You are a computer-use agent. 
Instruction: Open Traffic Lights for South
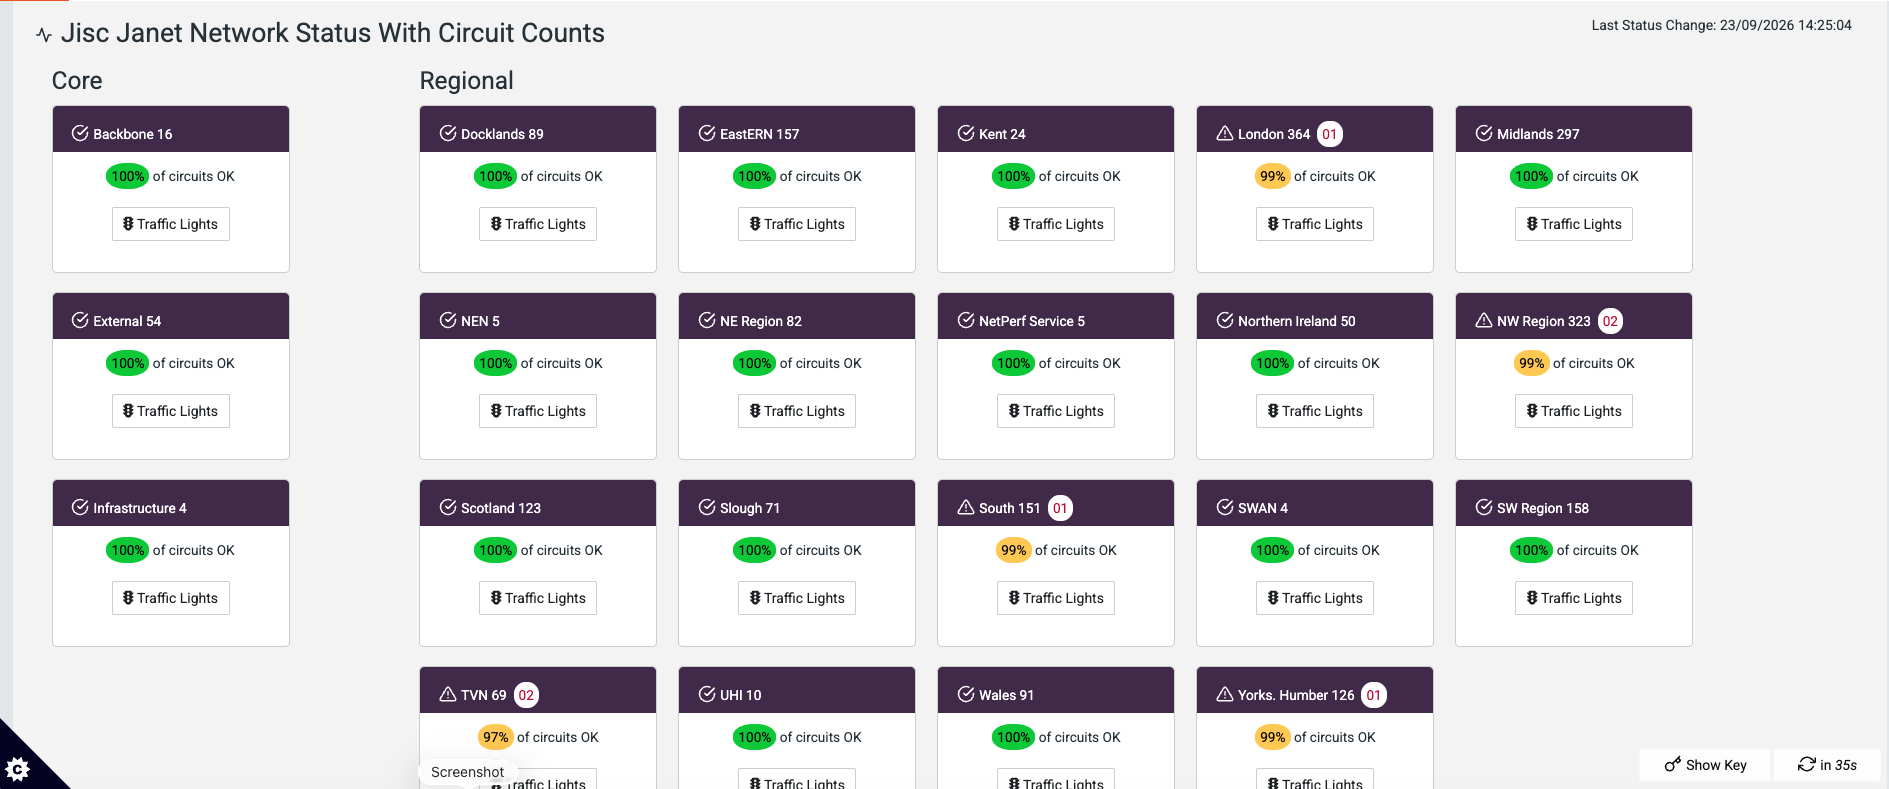click(1056, 598)
